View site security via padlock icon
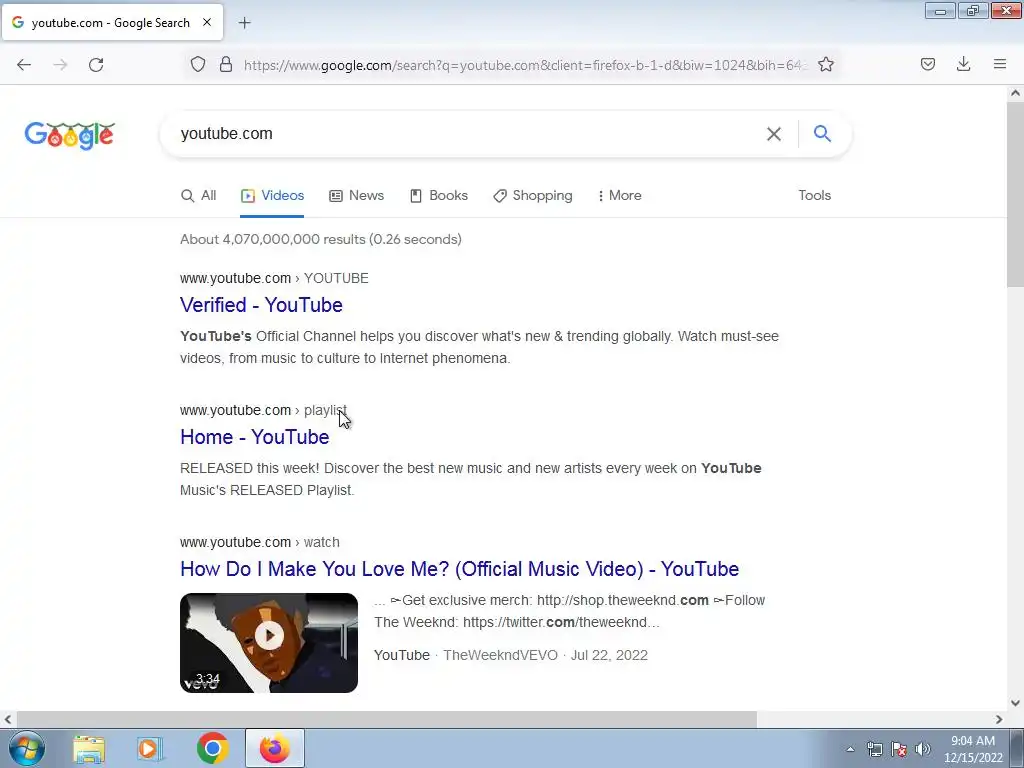This screenshot has width=1024, height=768. pos(226,64)
